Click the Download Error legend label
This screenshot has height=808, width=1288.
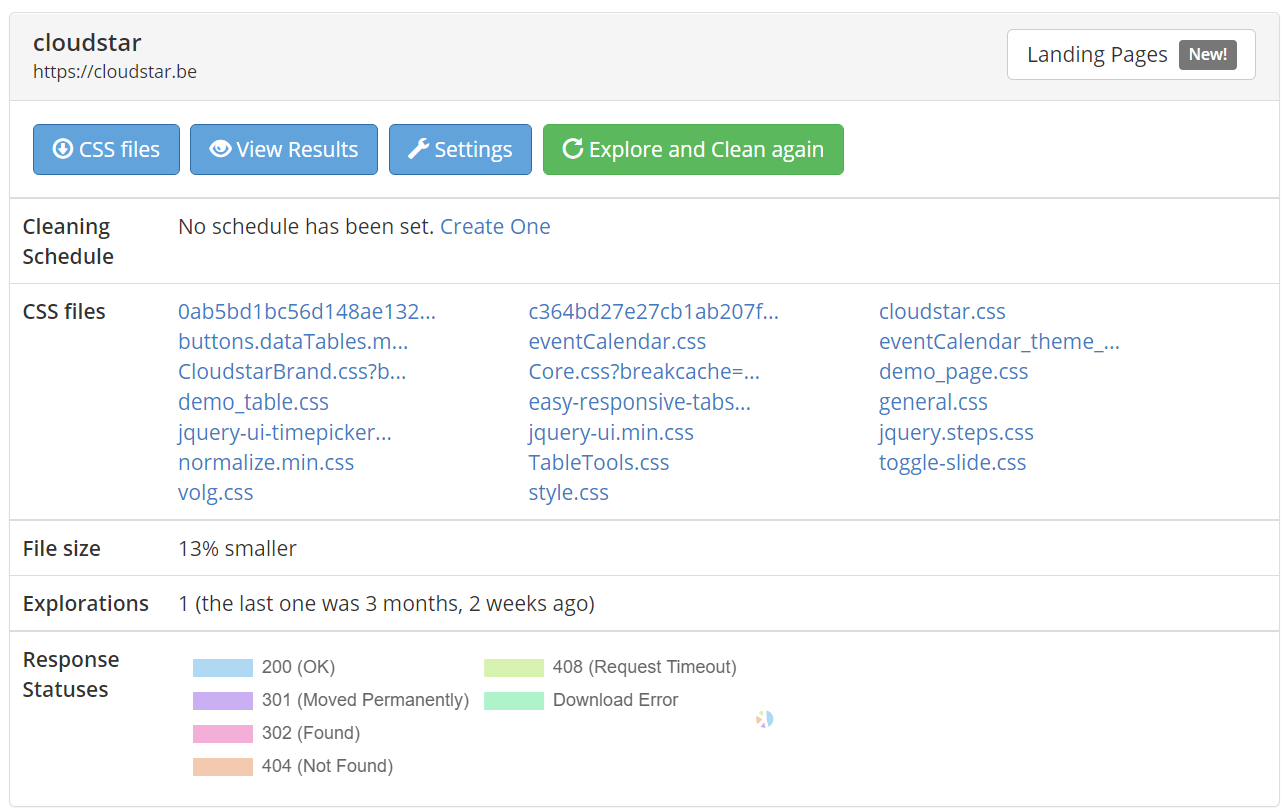tap(615, 700)
